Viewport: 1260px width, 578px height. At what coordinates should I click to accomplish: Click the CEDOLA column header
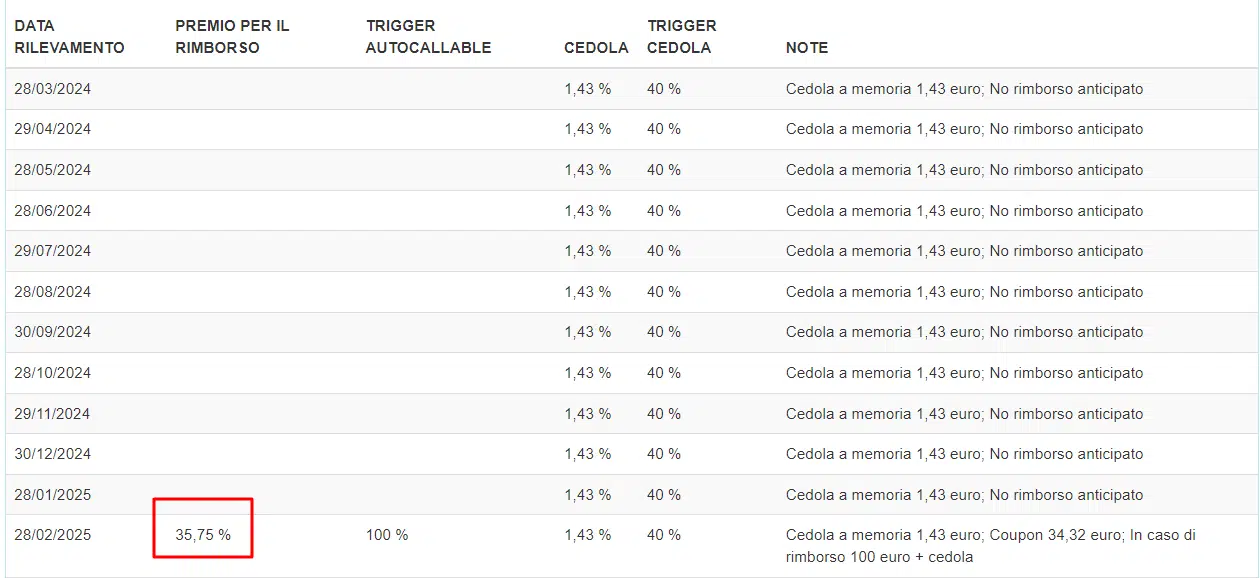tap(596, 48)
